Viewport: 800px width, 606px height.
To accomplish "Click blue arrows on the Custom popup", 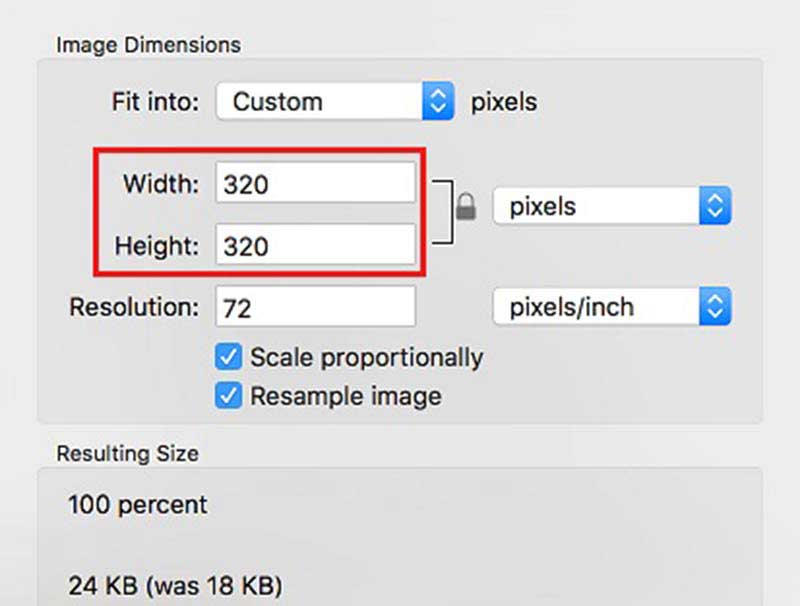I will coord(437,101).
